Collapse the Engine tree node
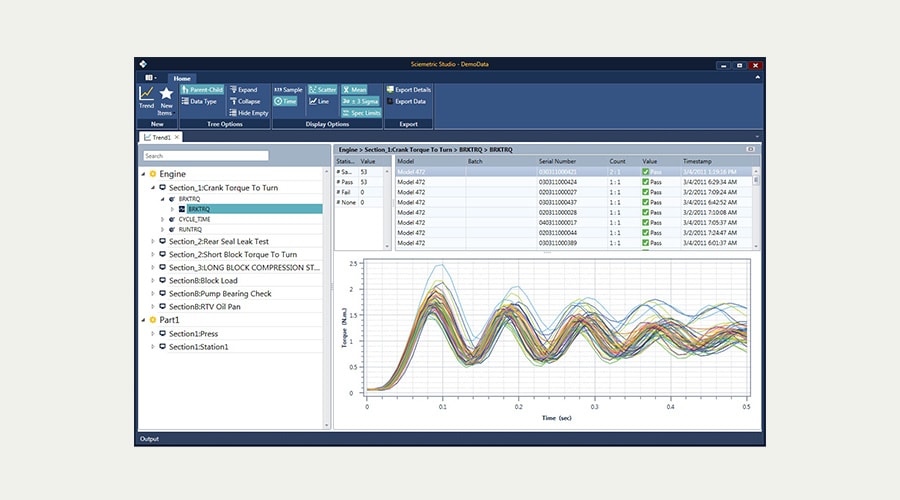 pyautogui.click(x=143, y=174)
